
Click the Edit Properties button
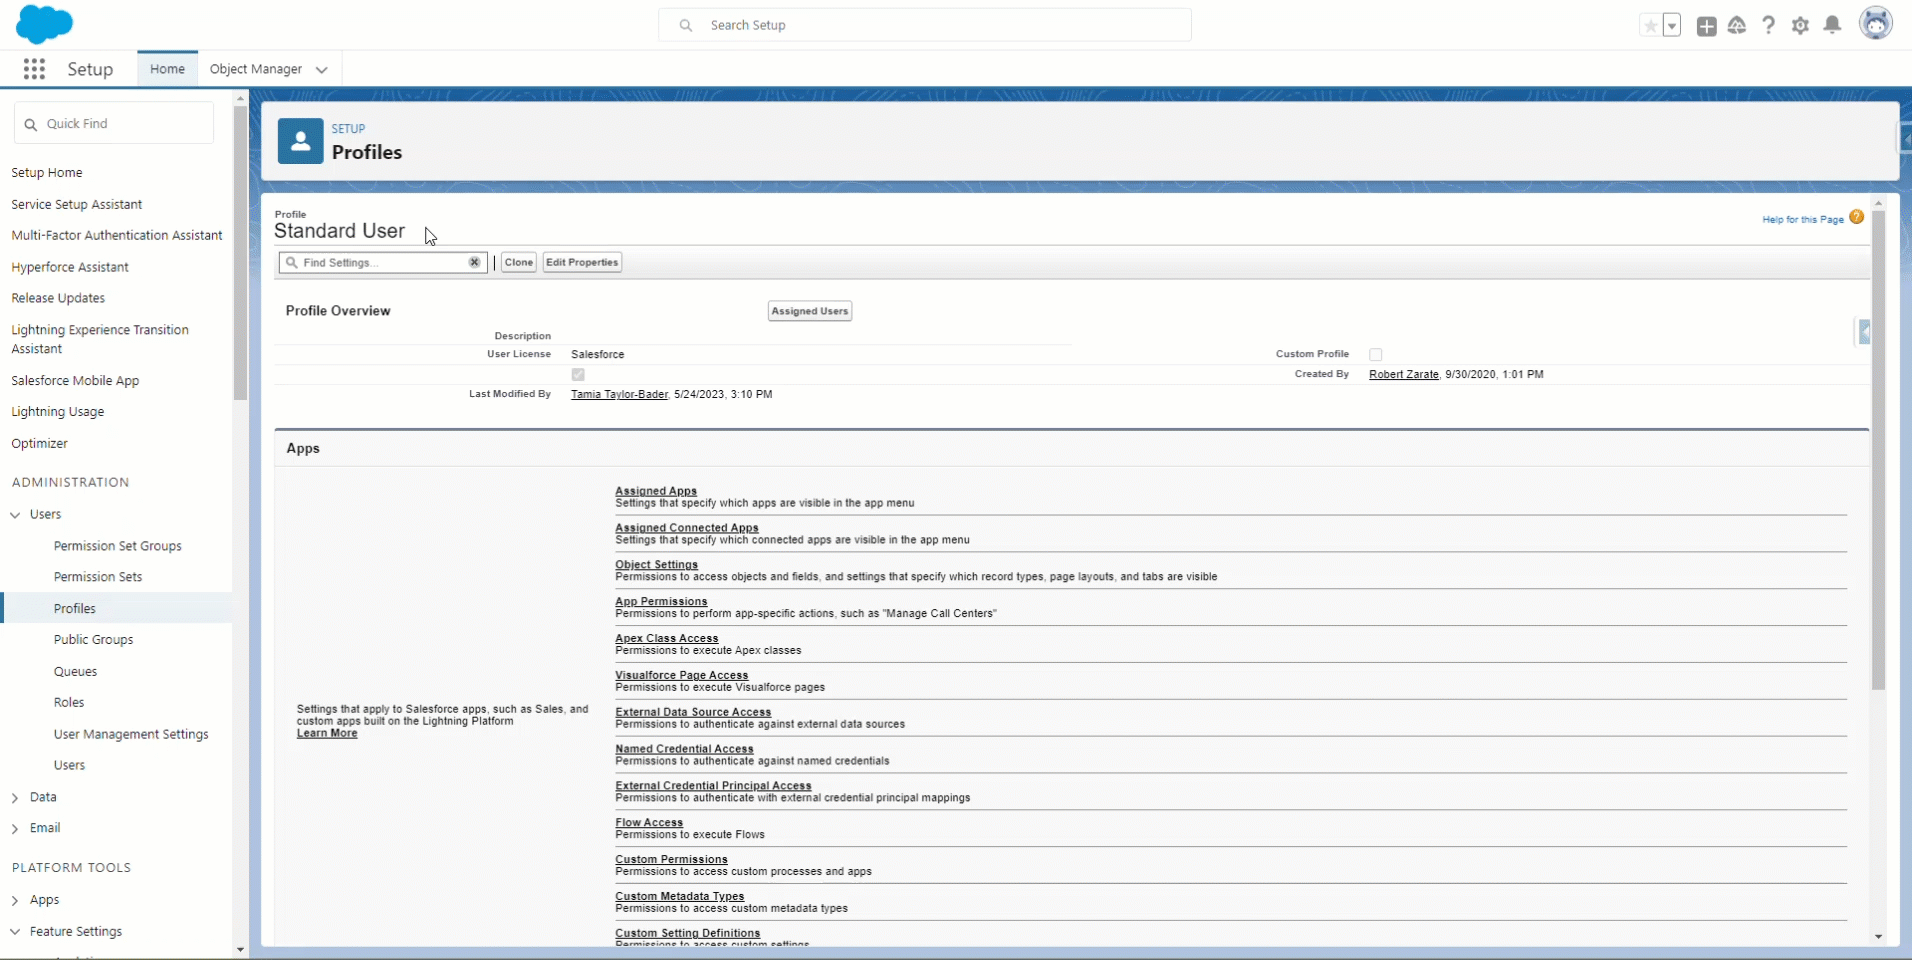click(582, 262)
